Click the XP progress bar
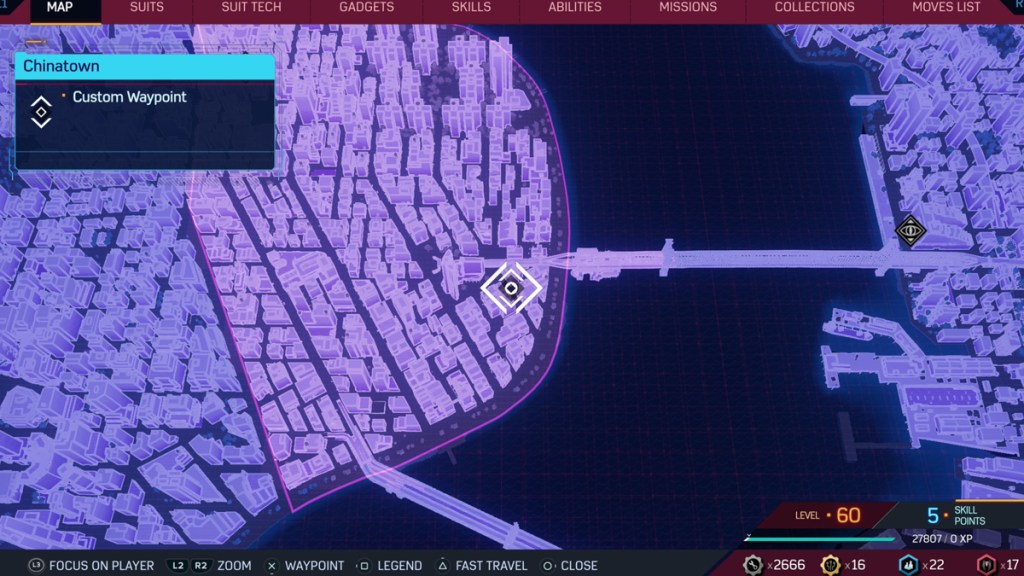Screen dimensions: 1024x576 [820, 539]
